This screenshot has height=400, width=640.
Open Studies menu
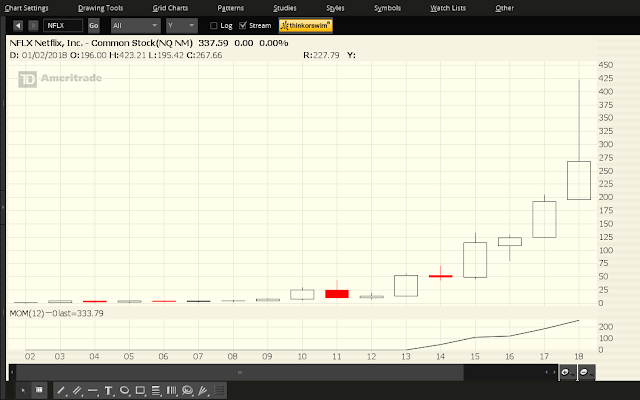[x=285, y=8]
